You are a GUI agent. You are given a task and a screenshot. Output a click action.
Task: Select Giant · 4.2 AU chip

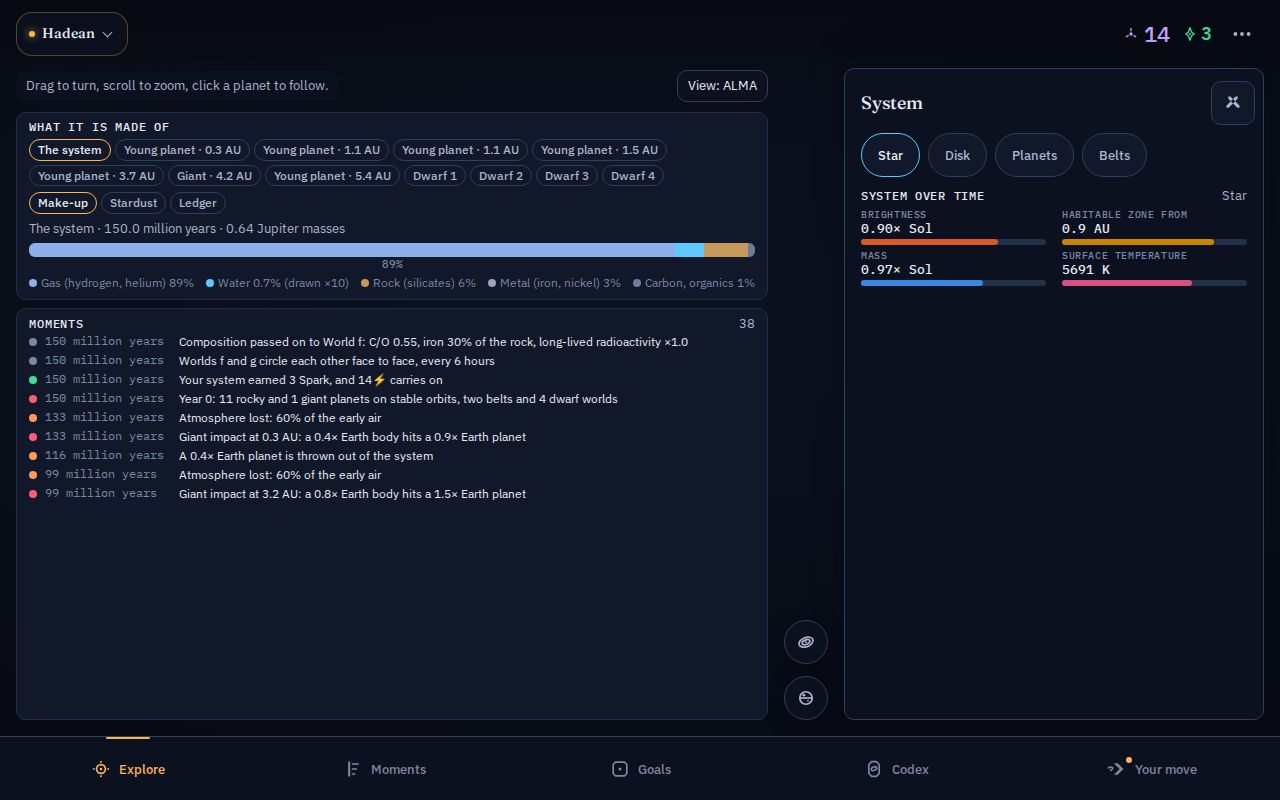click(214, 176)
